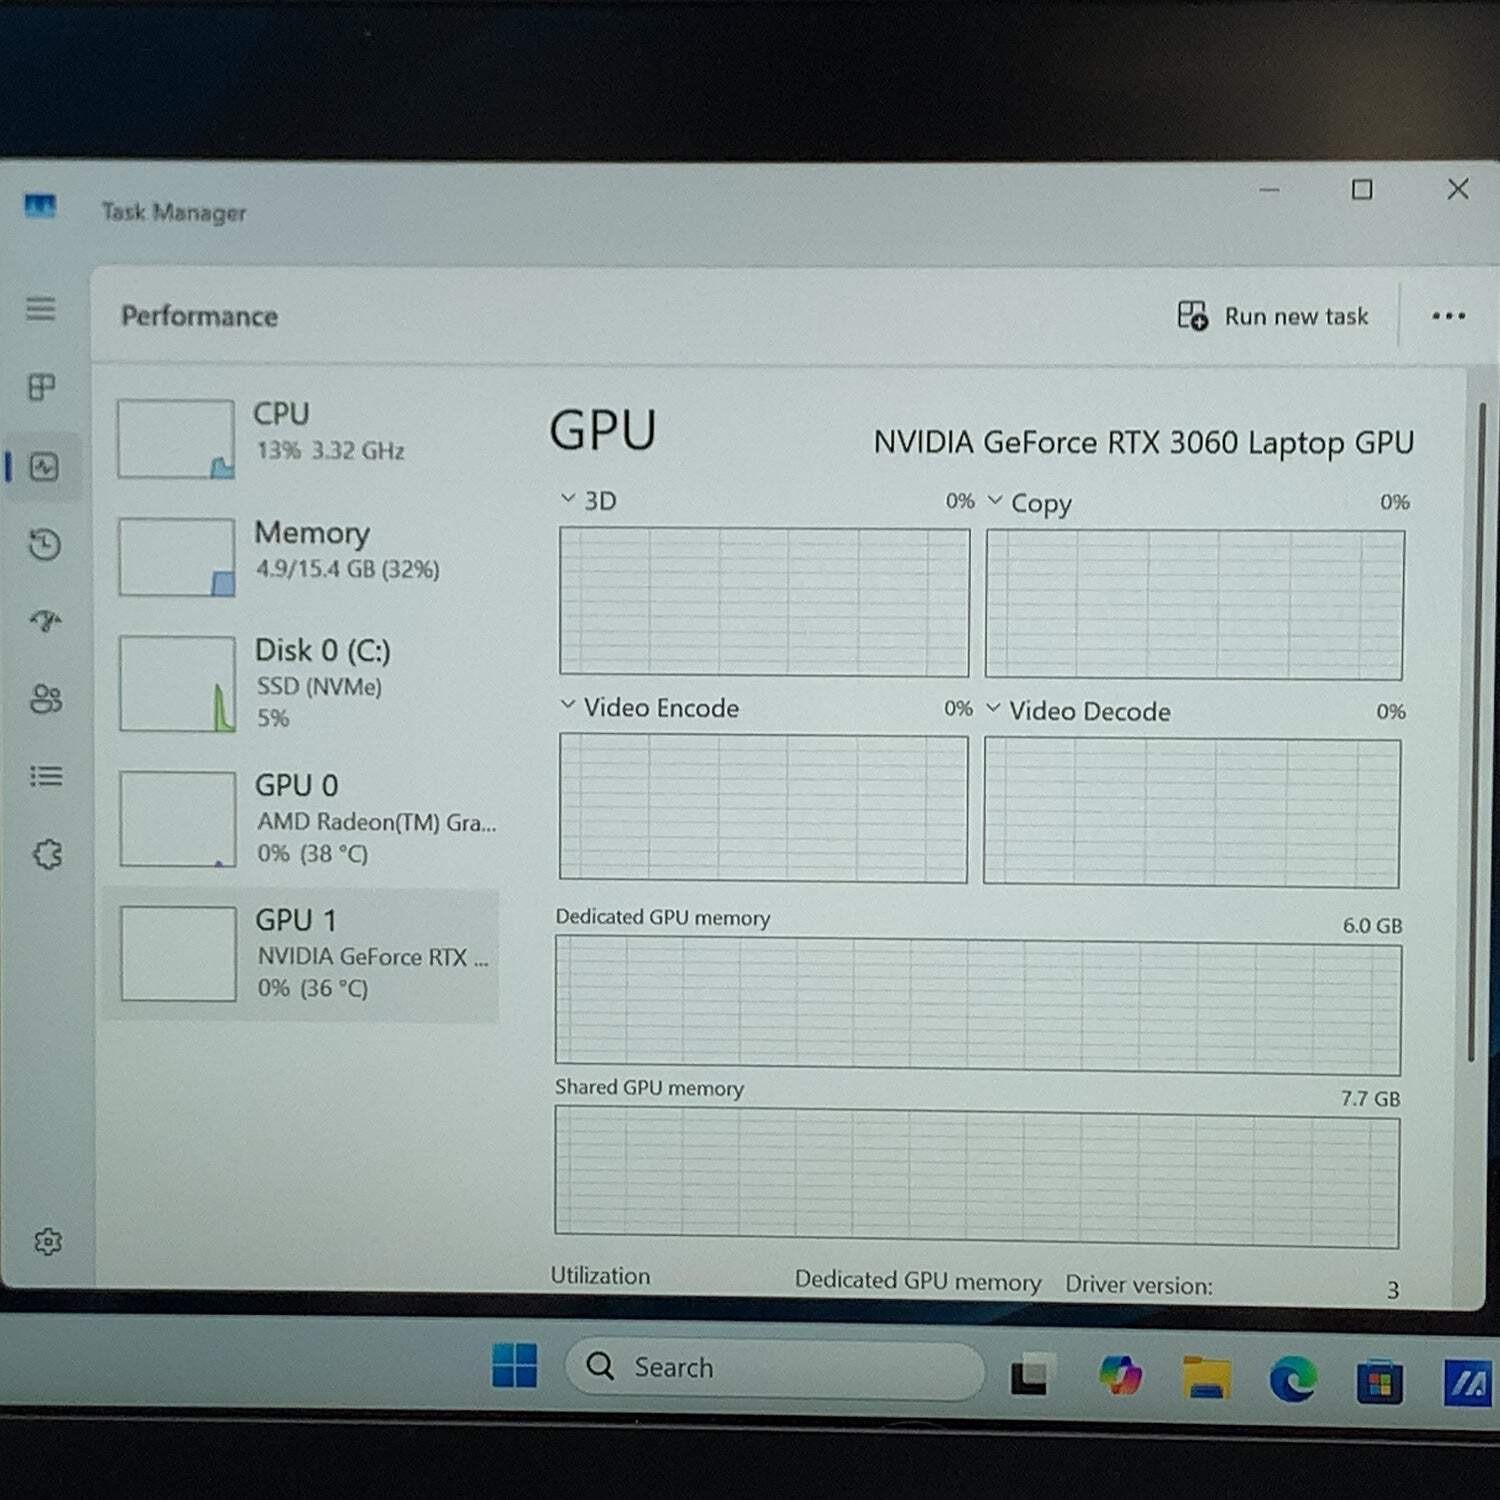The height and width of the screenshot is (1500, 1500).
Task: Maximize the Task Manager window
Action: [x=1361, y=189]
